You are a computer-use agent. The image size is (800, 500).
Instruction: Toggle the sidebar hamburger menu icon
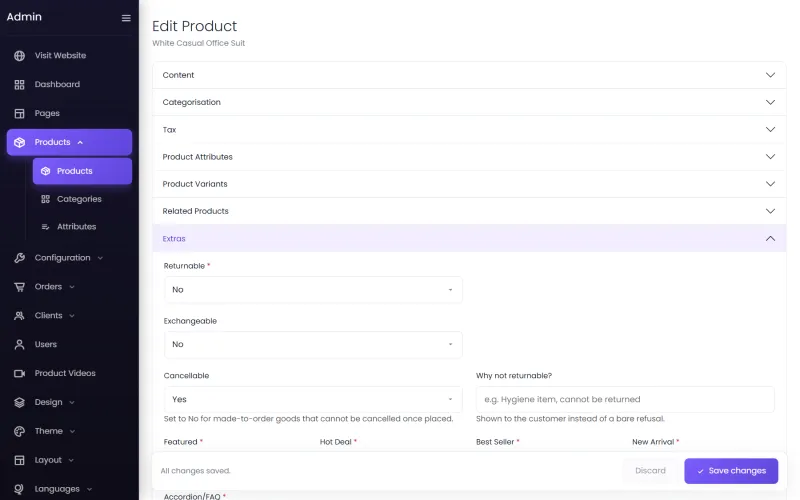point(126,18)
